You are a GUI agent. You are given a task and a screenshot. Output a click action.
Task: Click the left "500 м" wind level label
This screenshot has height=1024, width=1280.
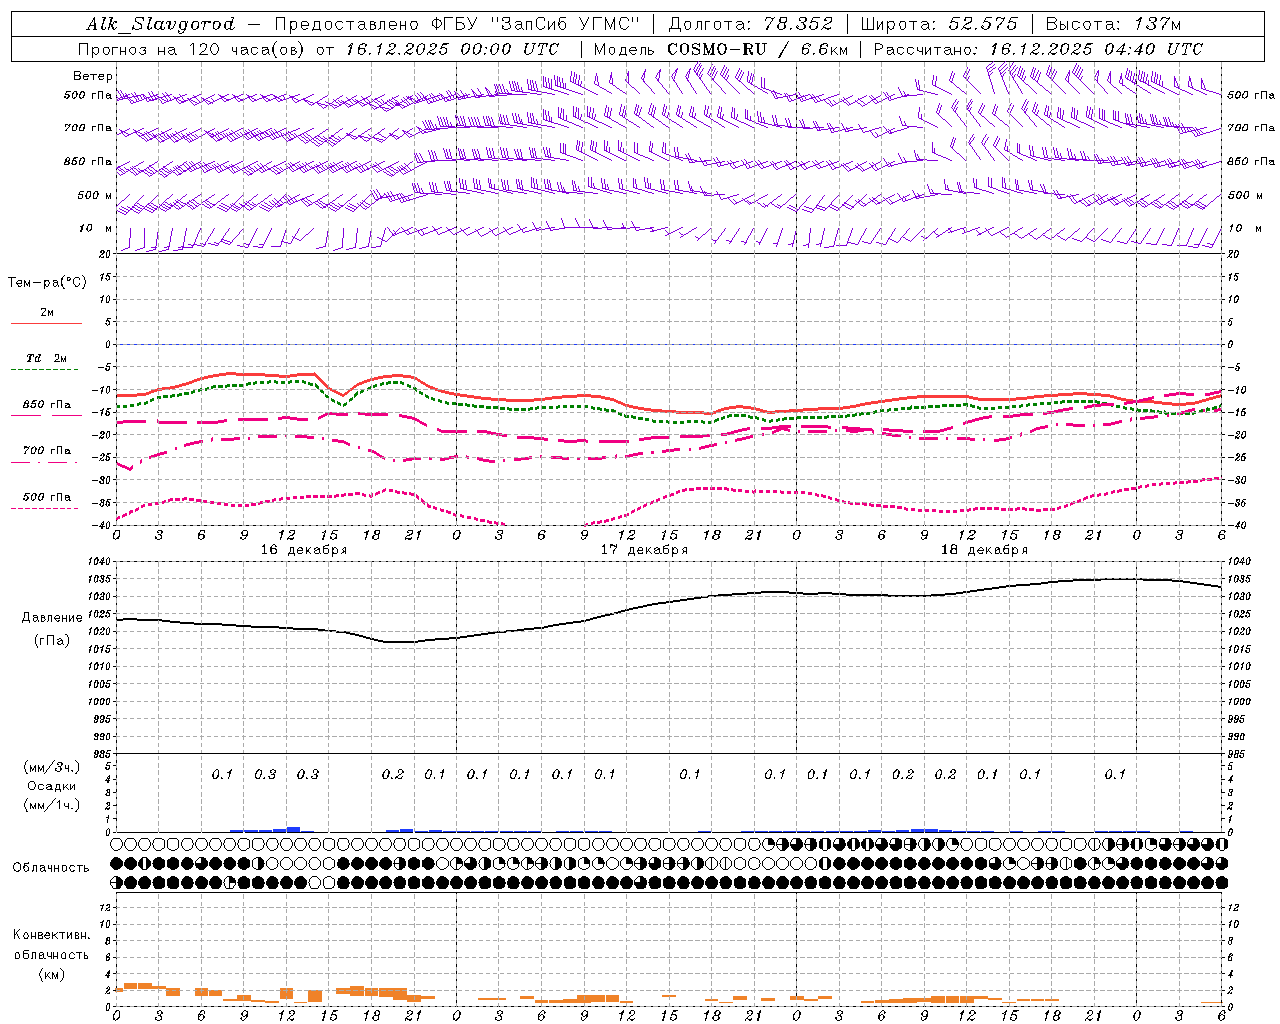point(95,195)
